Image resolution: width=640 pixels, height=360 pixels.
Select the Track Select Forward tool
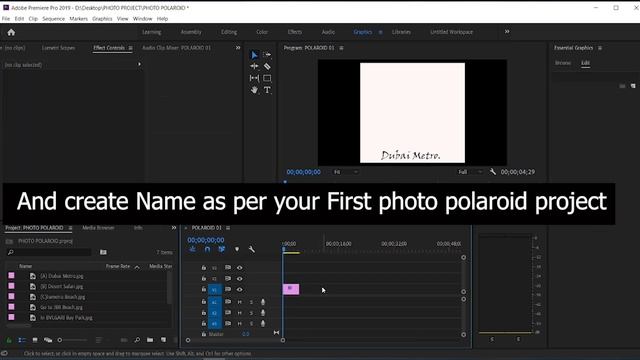click(267, 55)
